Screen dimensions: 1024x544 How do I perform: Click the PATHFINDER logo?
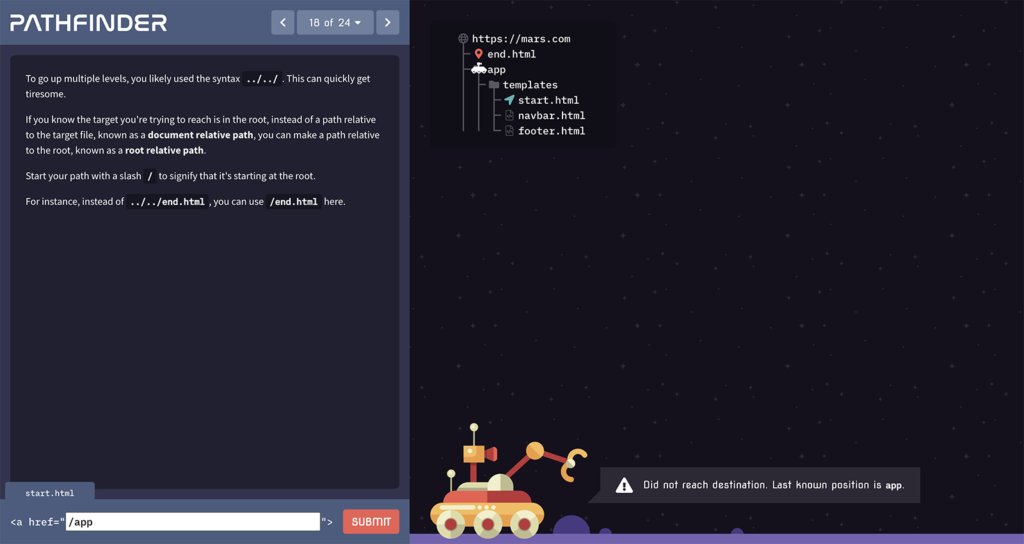tap(88, 23)
